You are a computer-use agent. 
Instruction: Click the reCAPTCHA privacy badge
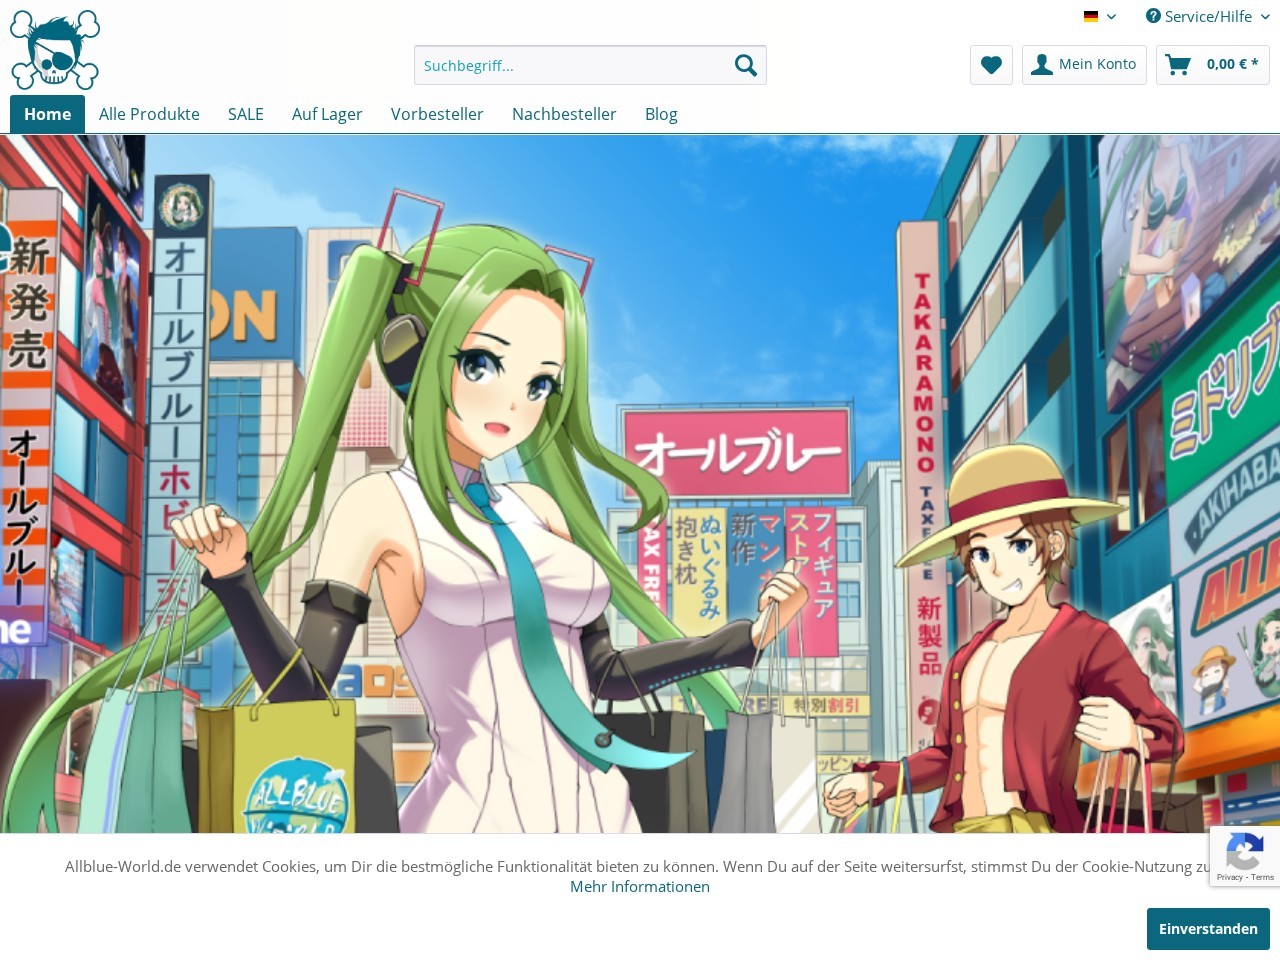pos(1245,856)
